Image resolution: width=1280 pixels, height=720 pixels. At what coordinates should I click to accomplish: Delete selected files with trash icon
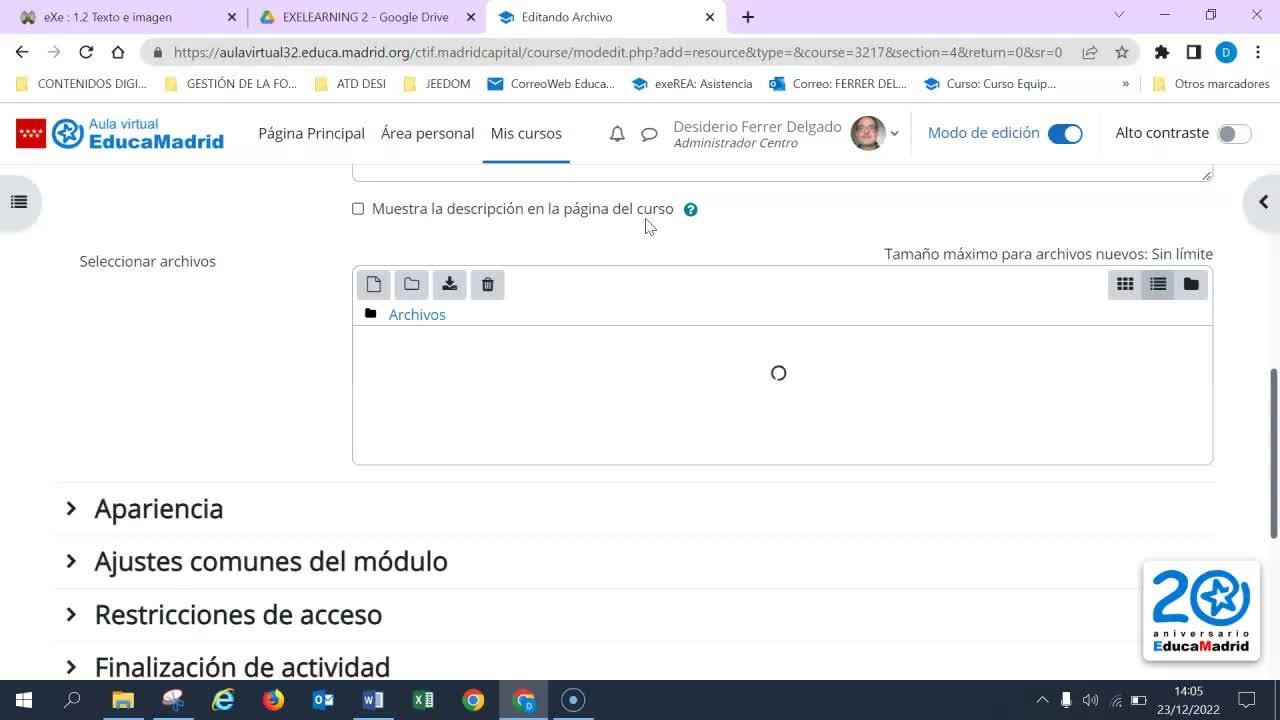tap(488, 285)
